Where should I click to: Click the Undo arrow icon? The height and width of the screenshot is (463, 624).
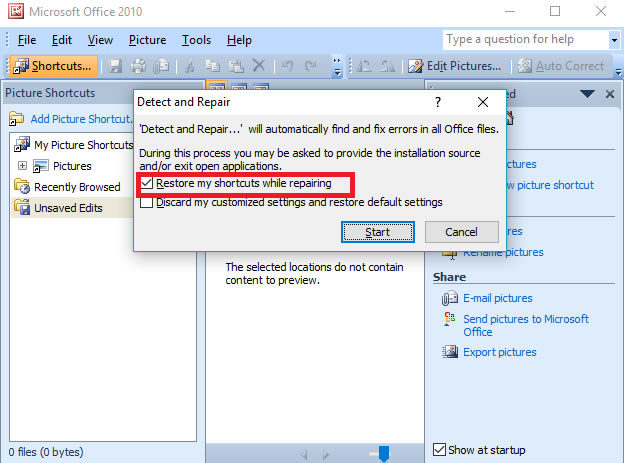tap(287, 66)
